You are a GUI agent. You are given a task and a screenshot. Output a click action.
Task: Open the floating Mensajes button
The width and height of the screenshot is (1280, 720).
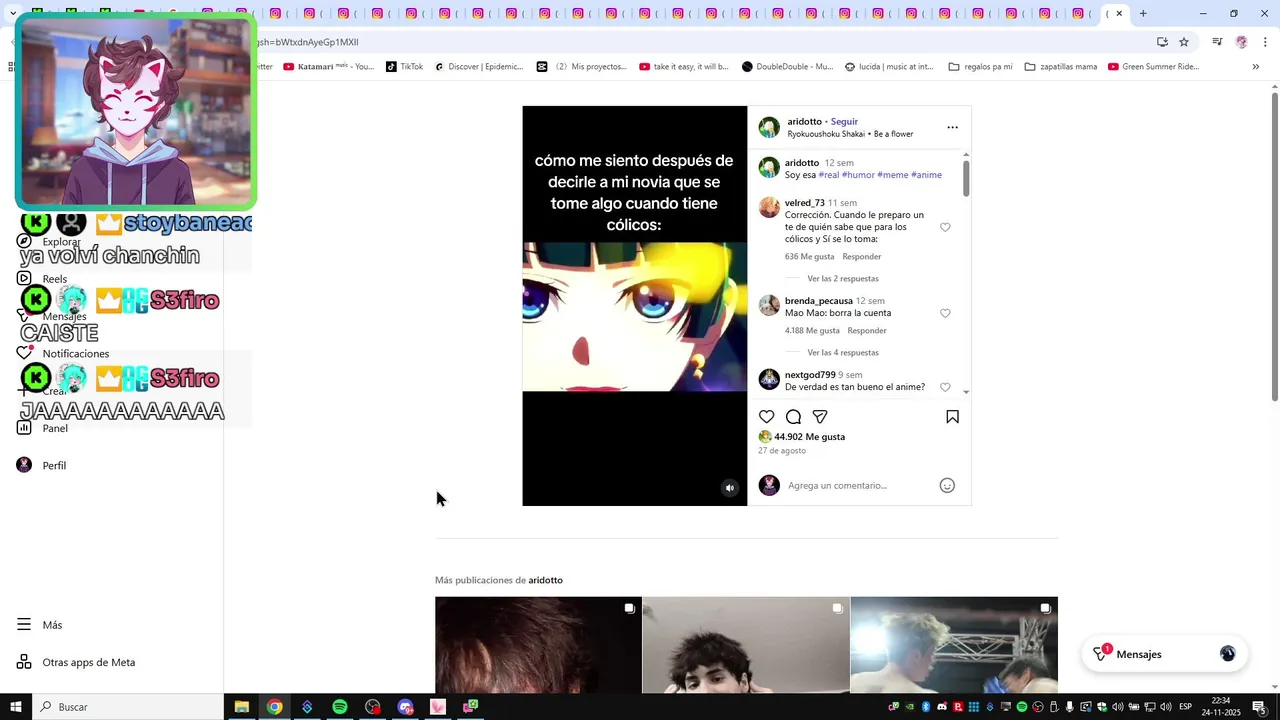tap(1165, 654)
